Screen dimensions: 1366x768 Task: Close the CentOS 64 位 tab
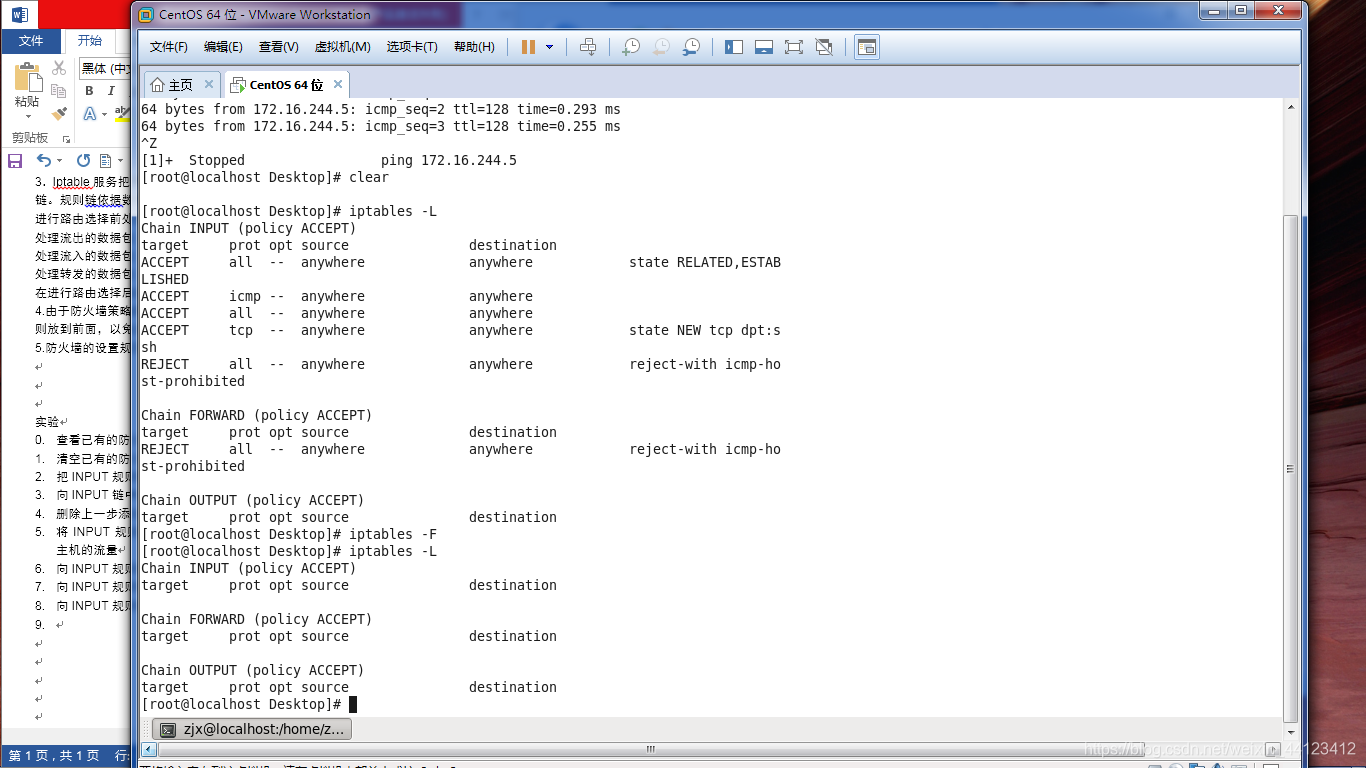pyautogui.click(x=338, y=84)
